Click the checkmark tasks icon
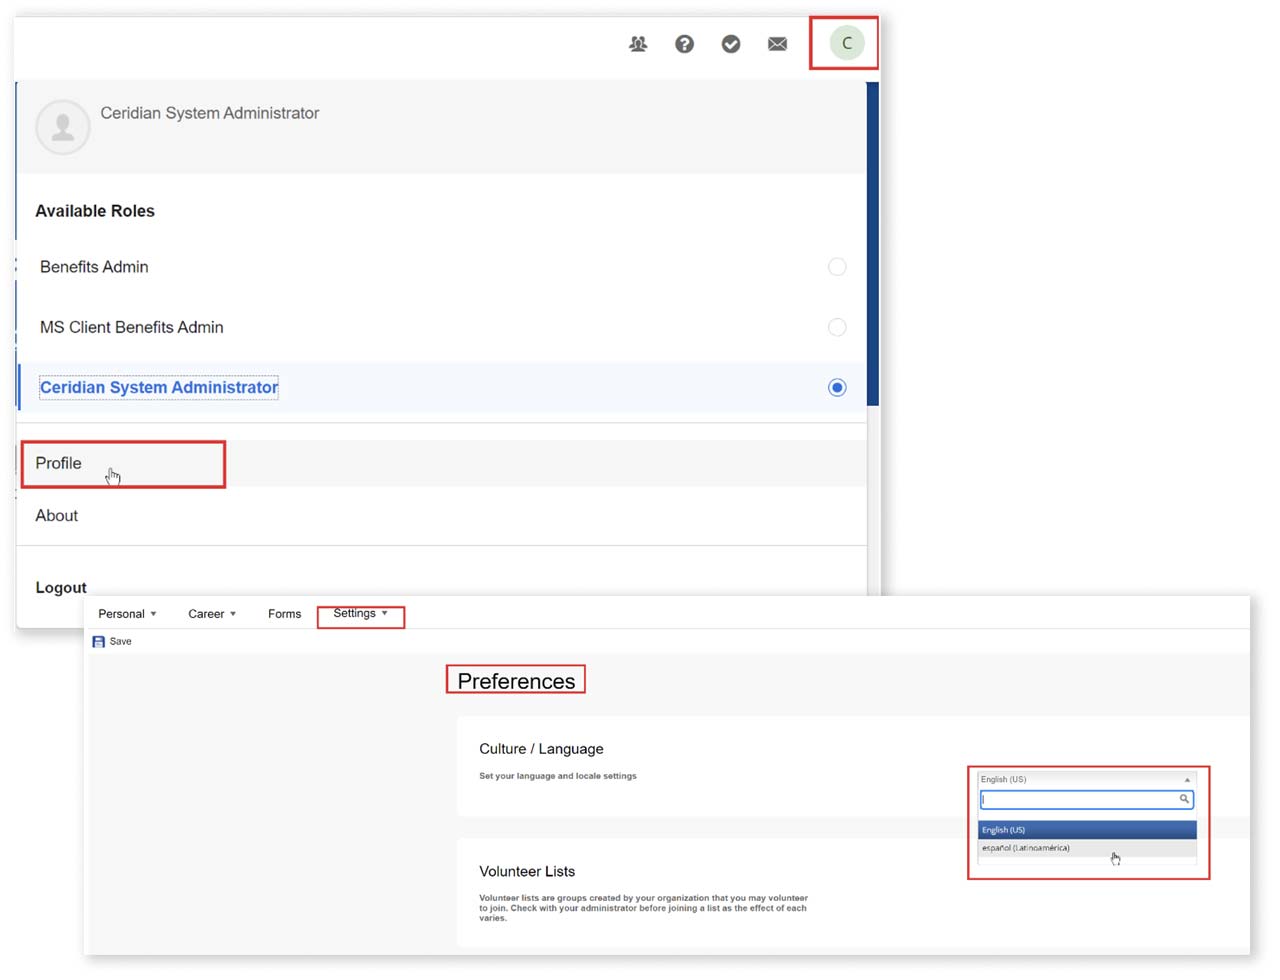 click(x=731, y=44)
